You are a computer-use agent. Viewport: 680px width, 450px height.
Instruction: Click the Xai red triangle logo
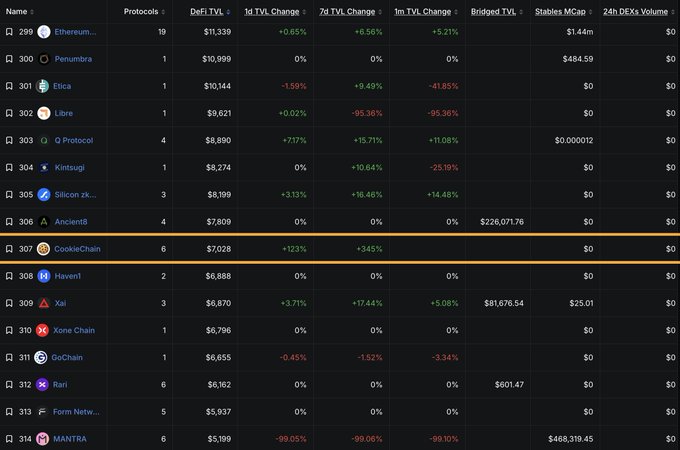coord(44,303)
